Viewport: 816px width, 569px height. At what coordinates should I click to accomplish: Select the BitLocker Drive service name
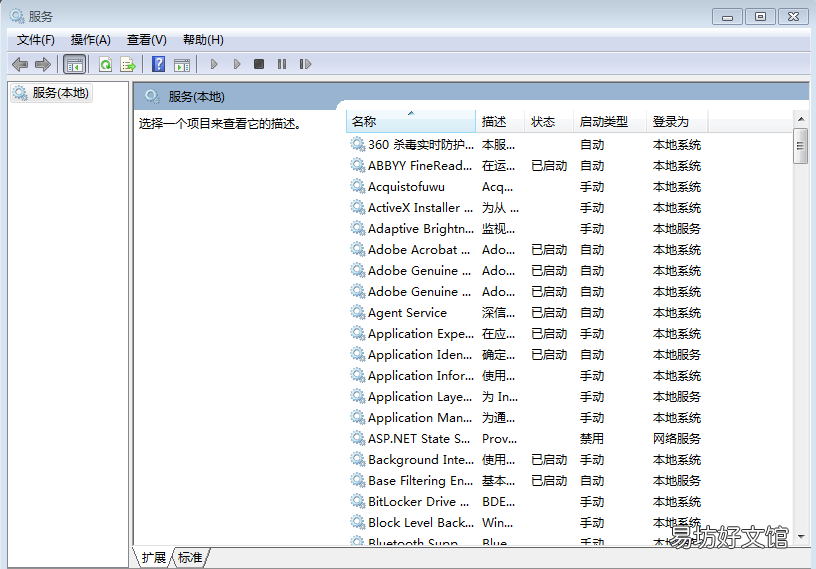tap(419, 502)
